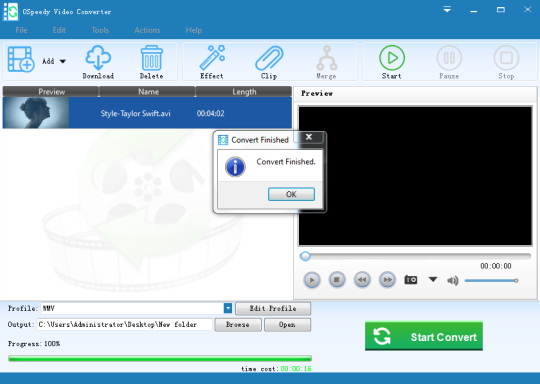The image size is (540, 384).
Task: Select Style-Taylor Swift.avi file name
Action: tap(135, 114)
